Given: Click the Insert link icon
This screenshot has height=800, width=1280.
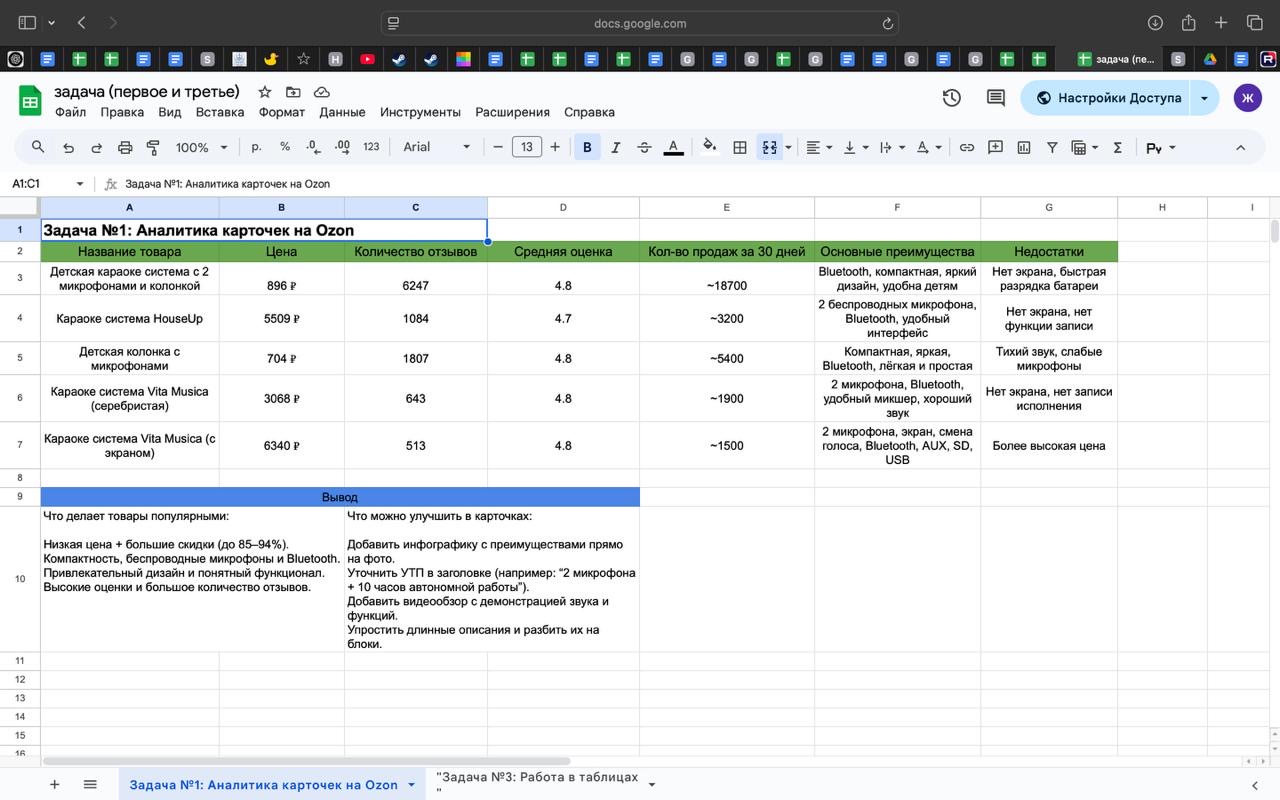Looking at the screenshot, I should 967,147.
